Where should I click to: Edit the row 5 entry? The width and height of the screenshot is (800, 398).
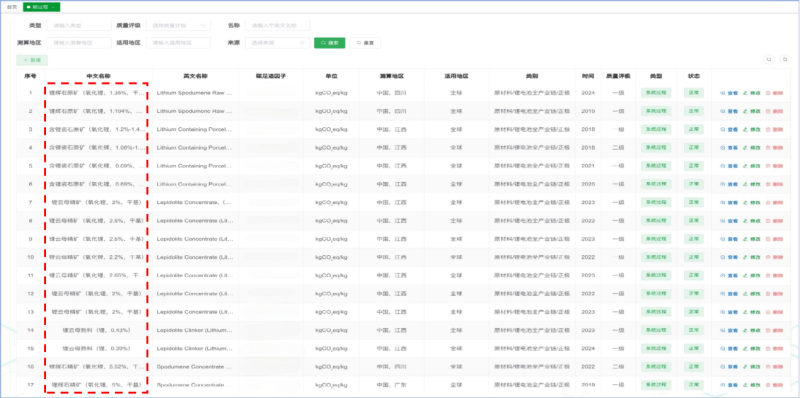[752, 166]
